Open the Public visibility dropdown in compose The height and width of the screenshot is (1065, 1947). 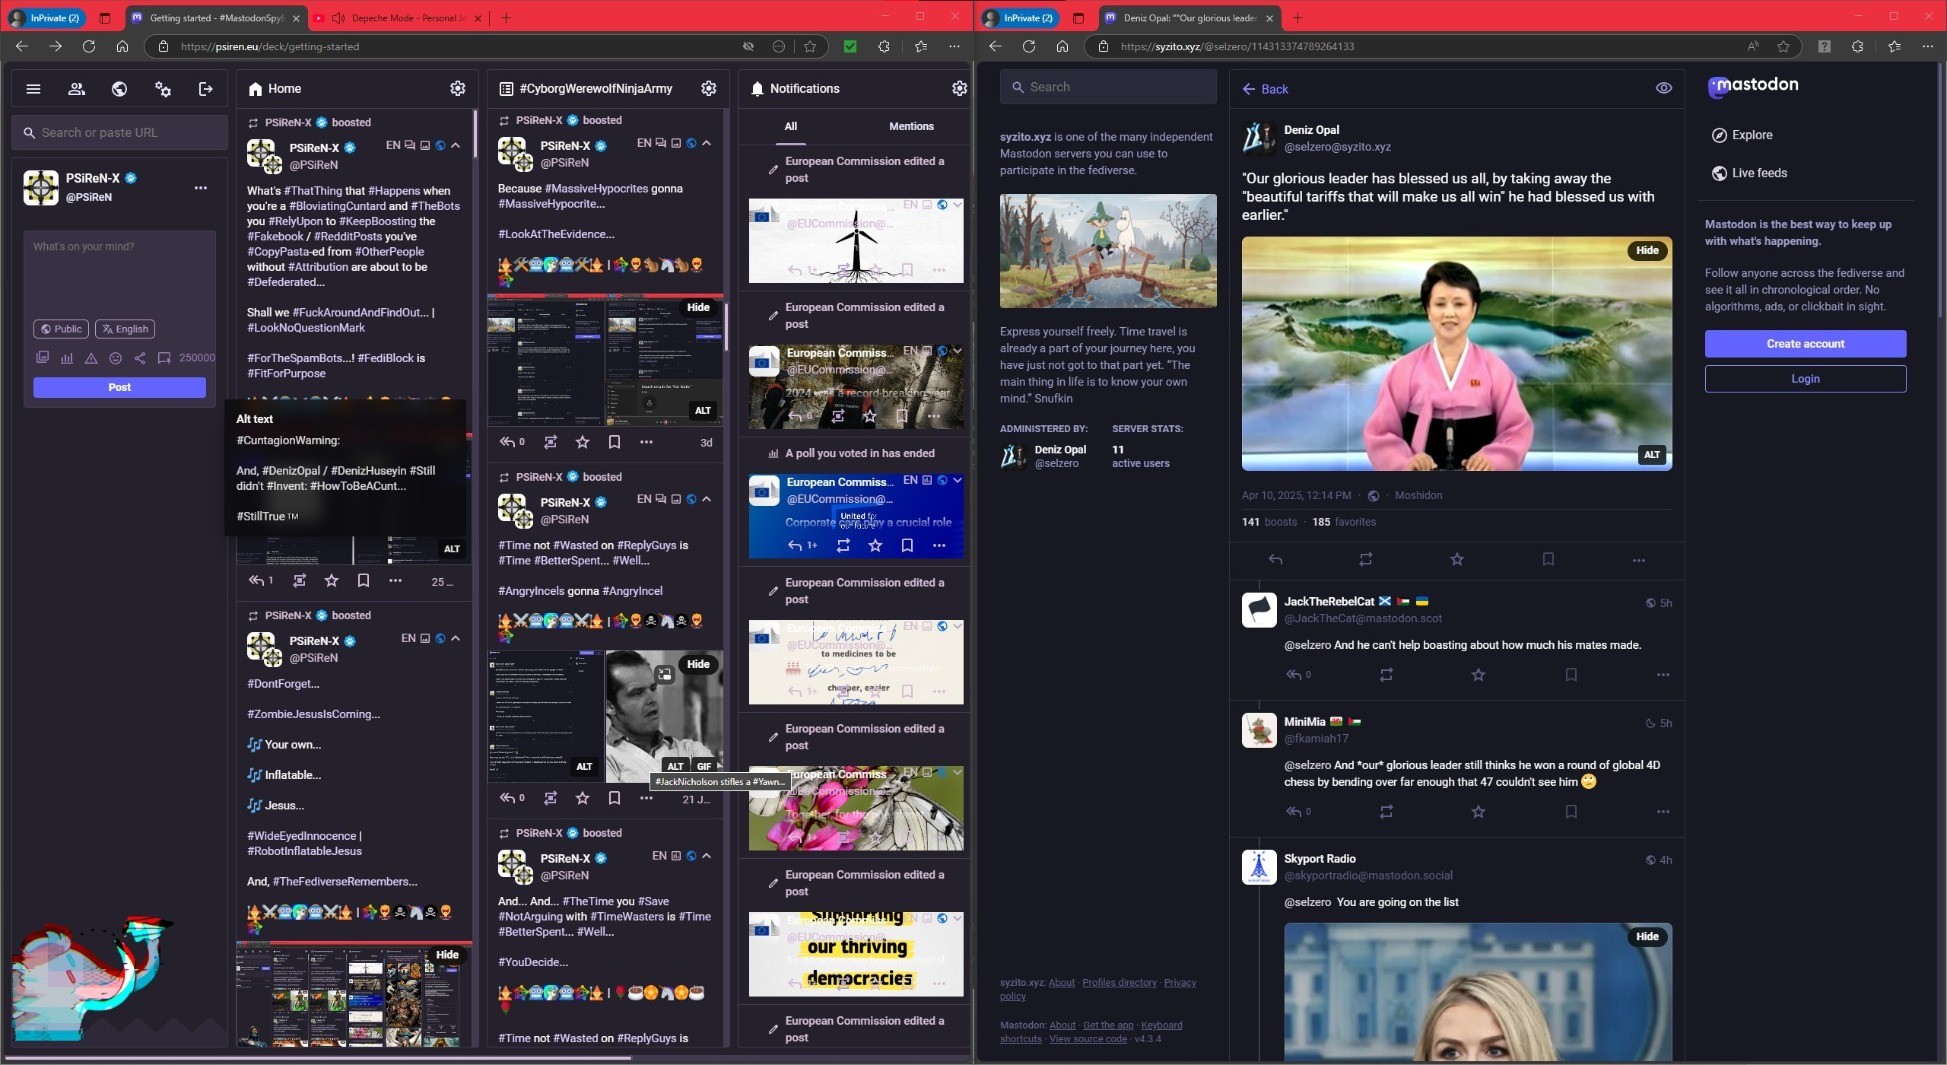(x=62, y=329)
